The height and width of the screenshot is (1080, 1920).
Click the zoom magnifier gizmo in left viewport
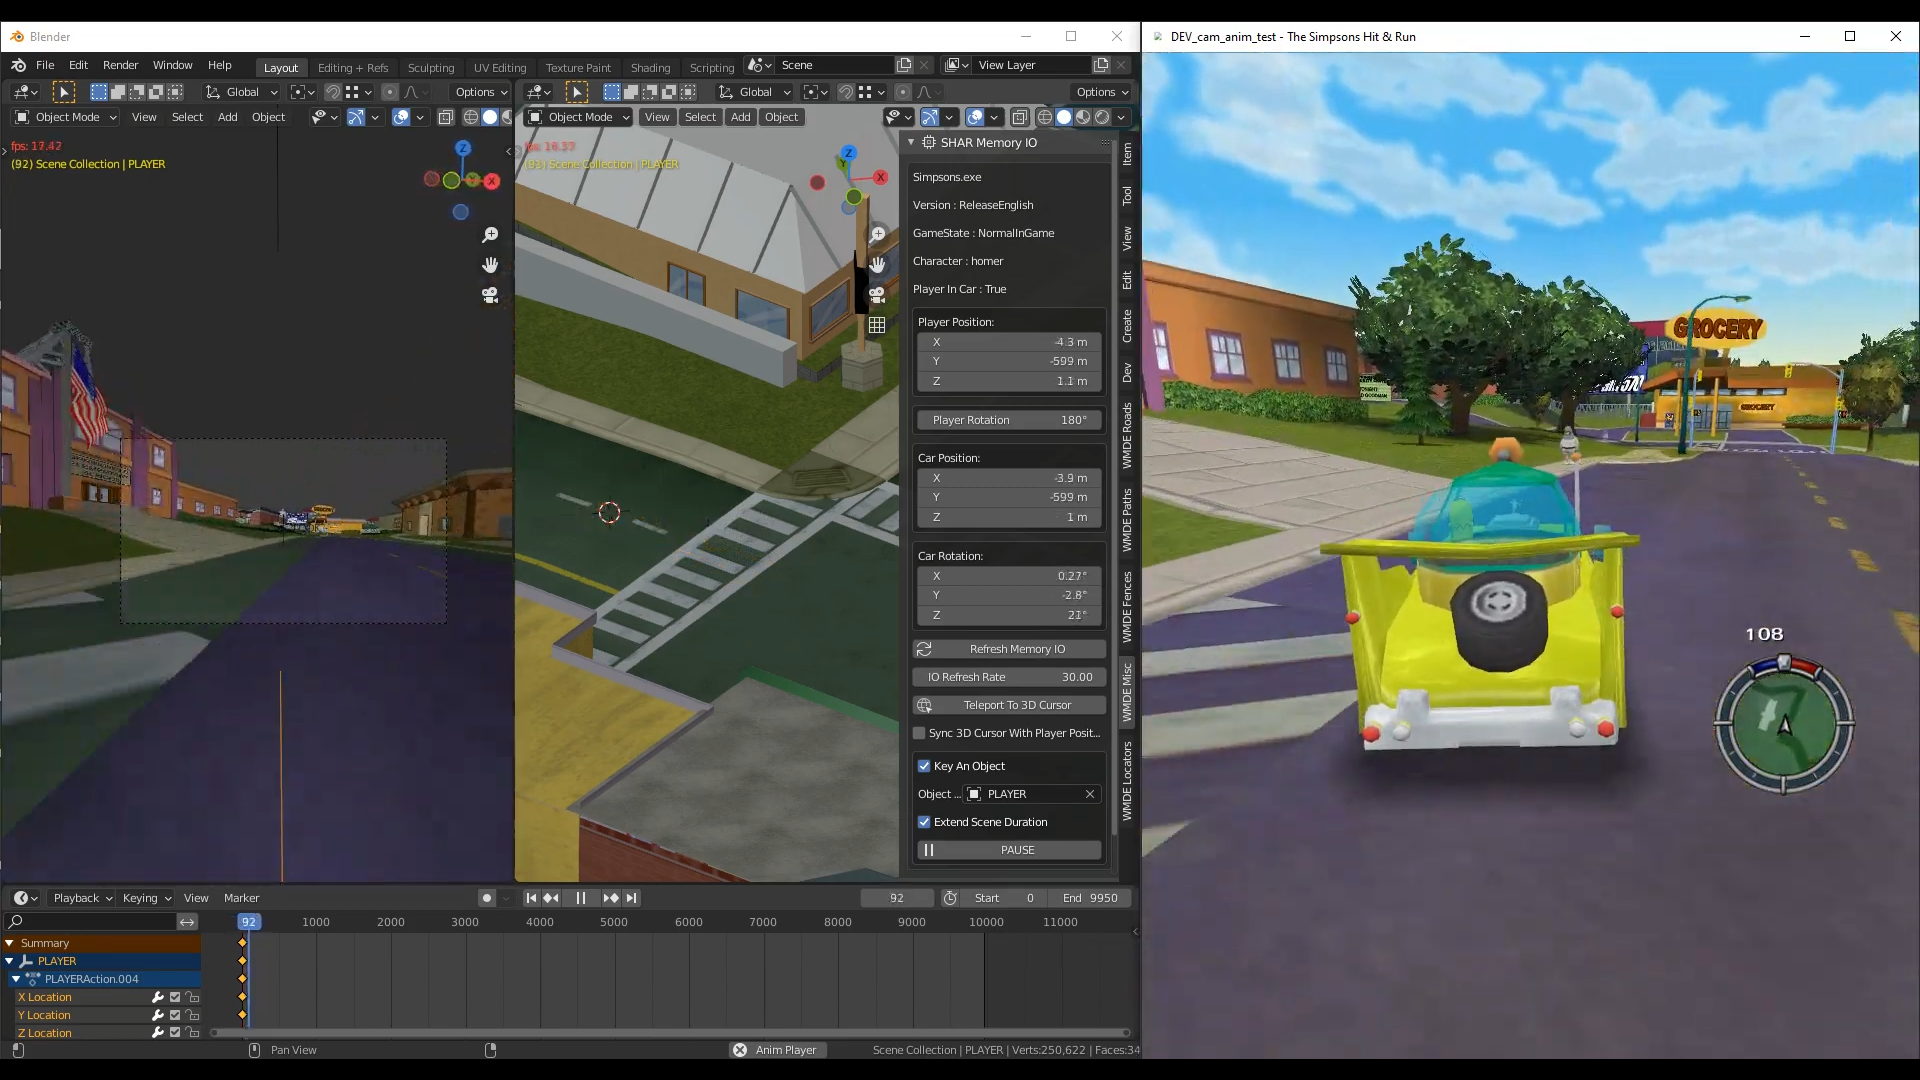(x=490, y=235)
